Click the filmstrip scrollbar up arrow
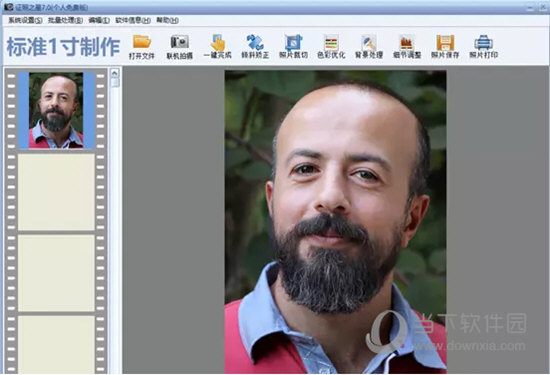This screenshot has height=375, width=550. [115, 73]
